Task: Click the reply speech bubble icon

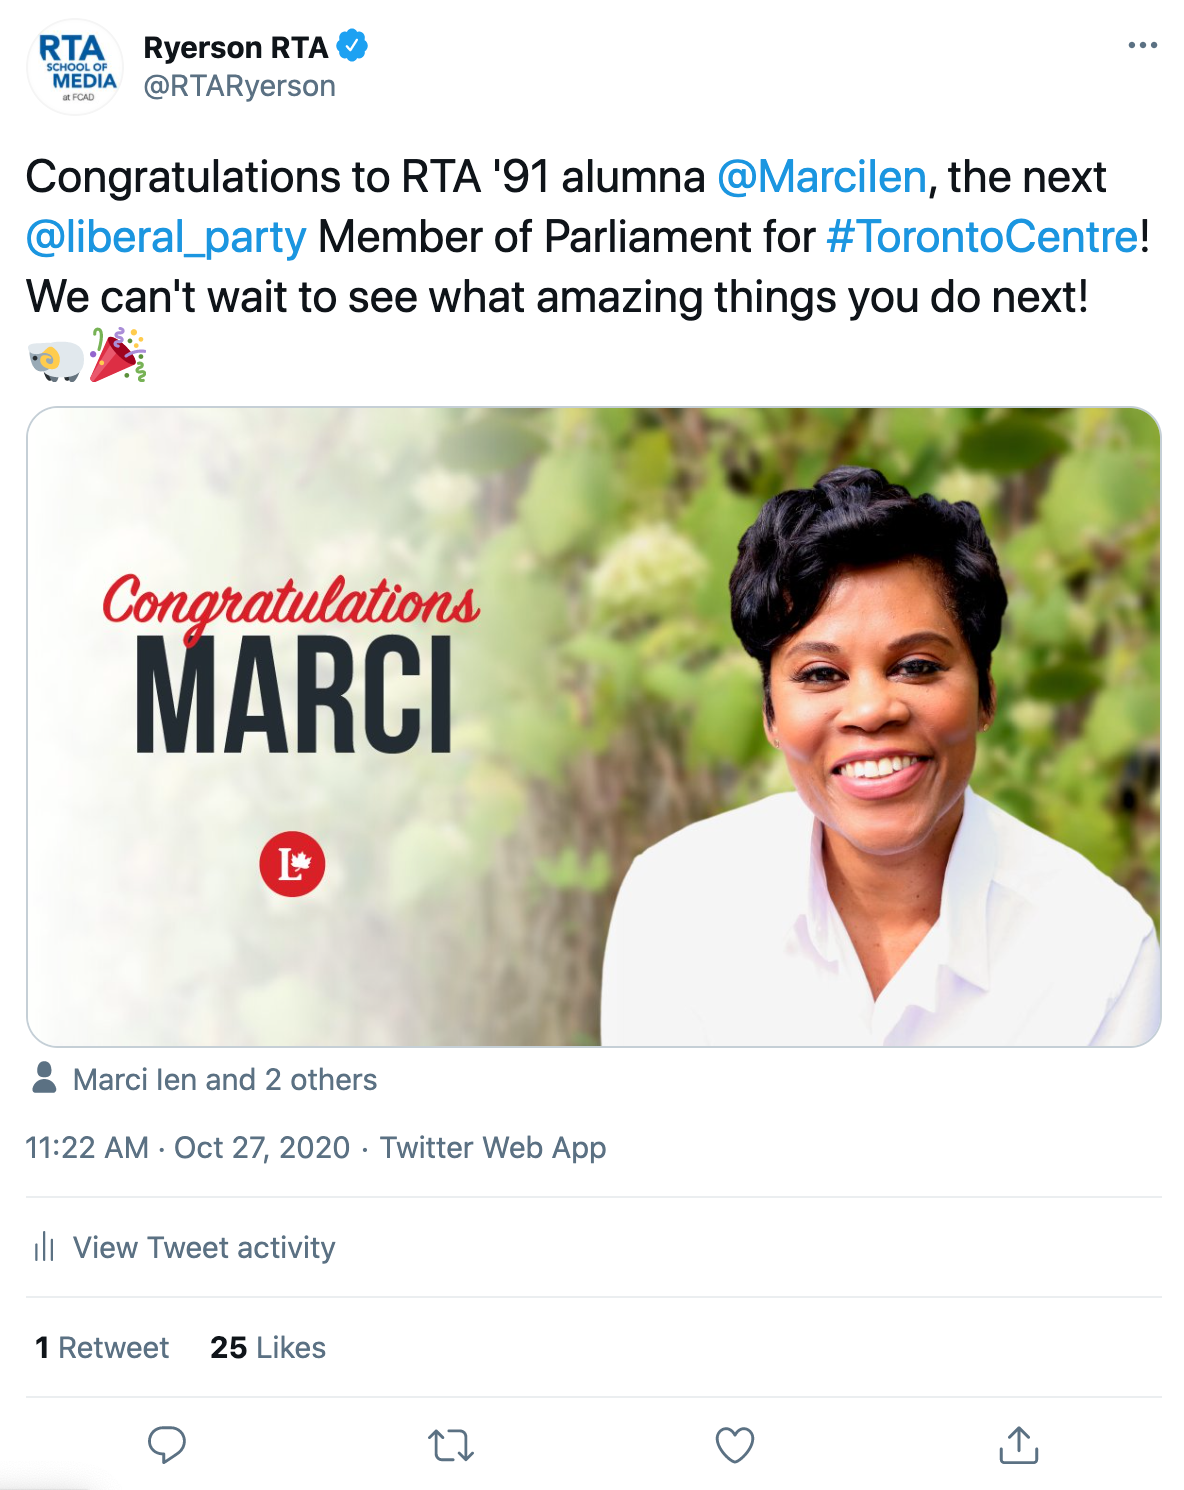Action: click(x=167, y=1445)
